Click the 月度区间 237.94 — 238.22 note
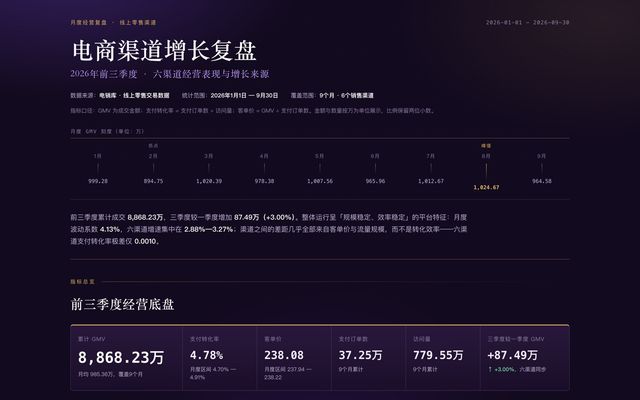The width and height of the screenshot is (640, 400). (x=288, y=373)
